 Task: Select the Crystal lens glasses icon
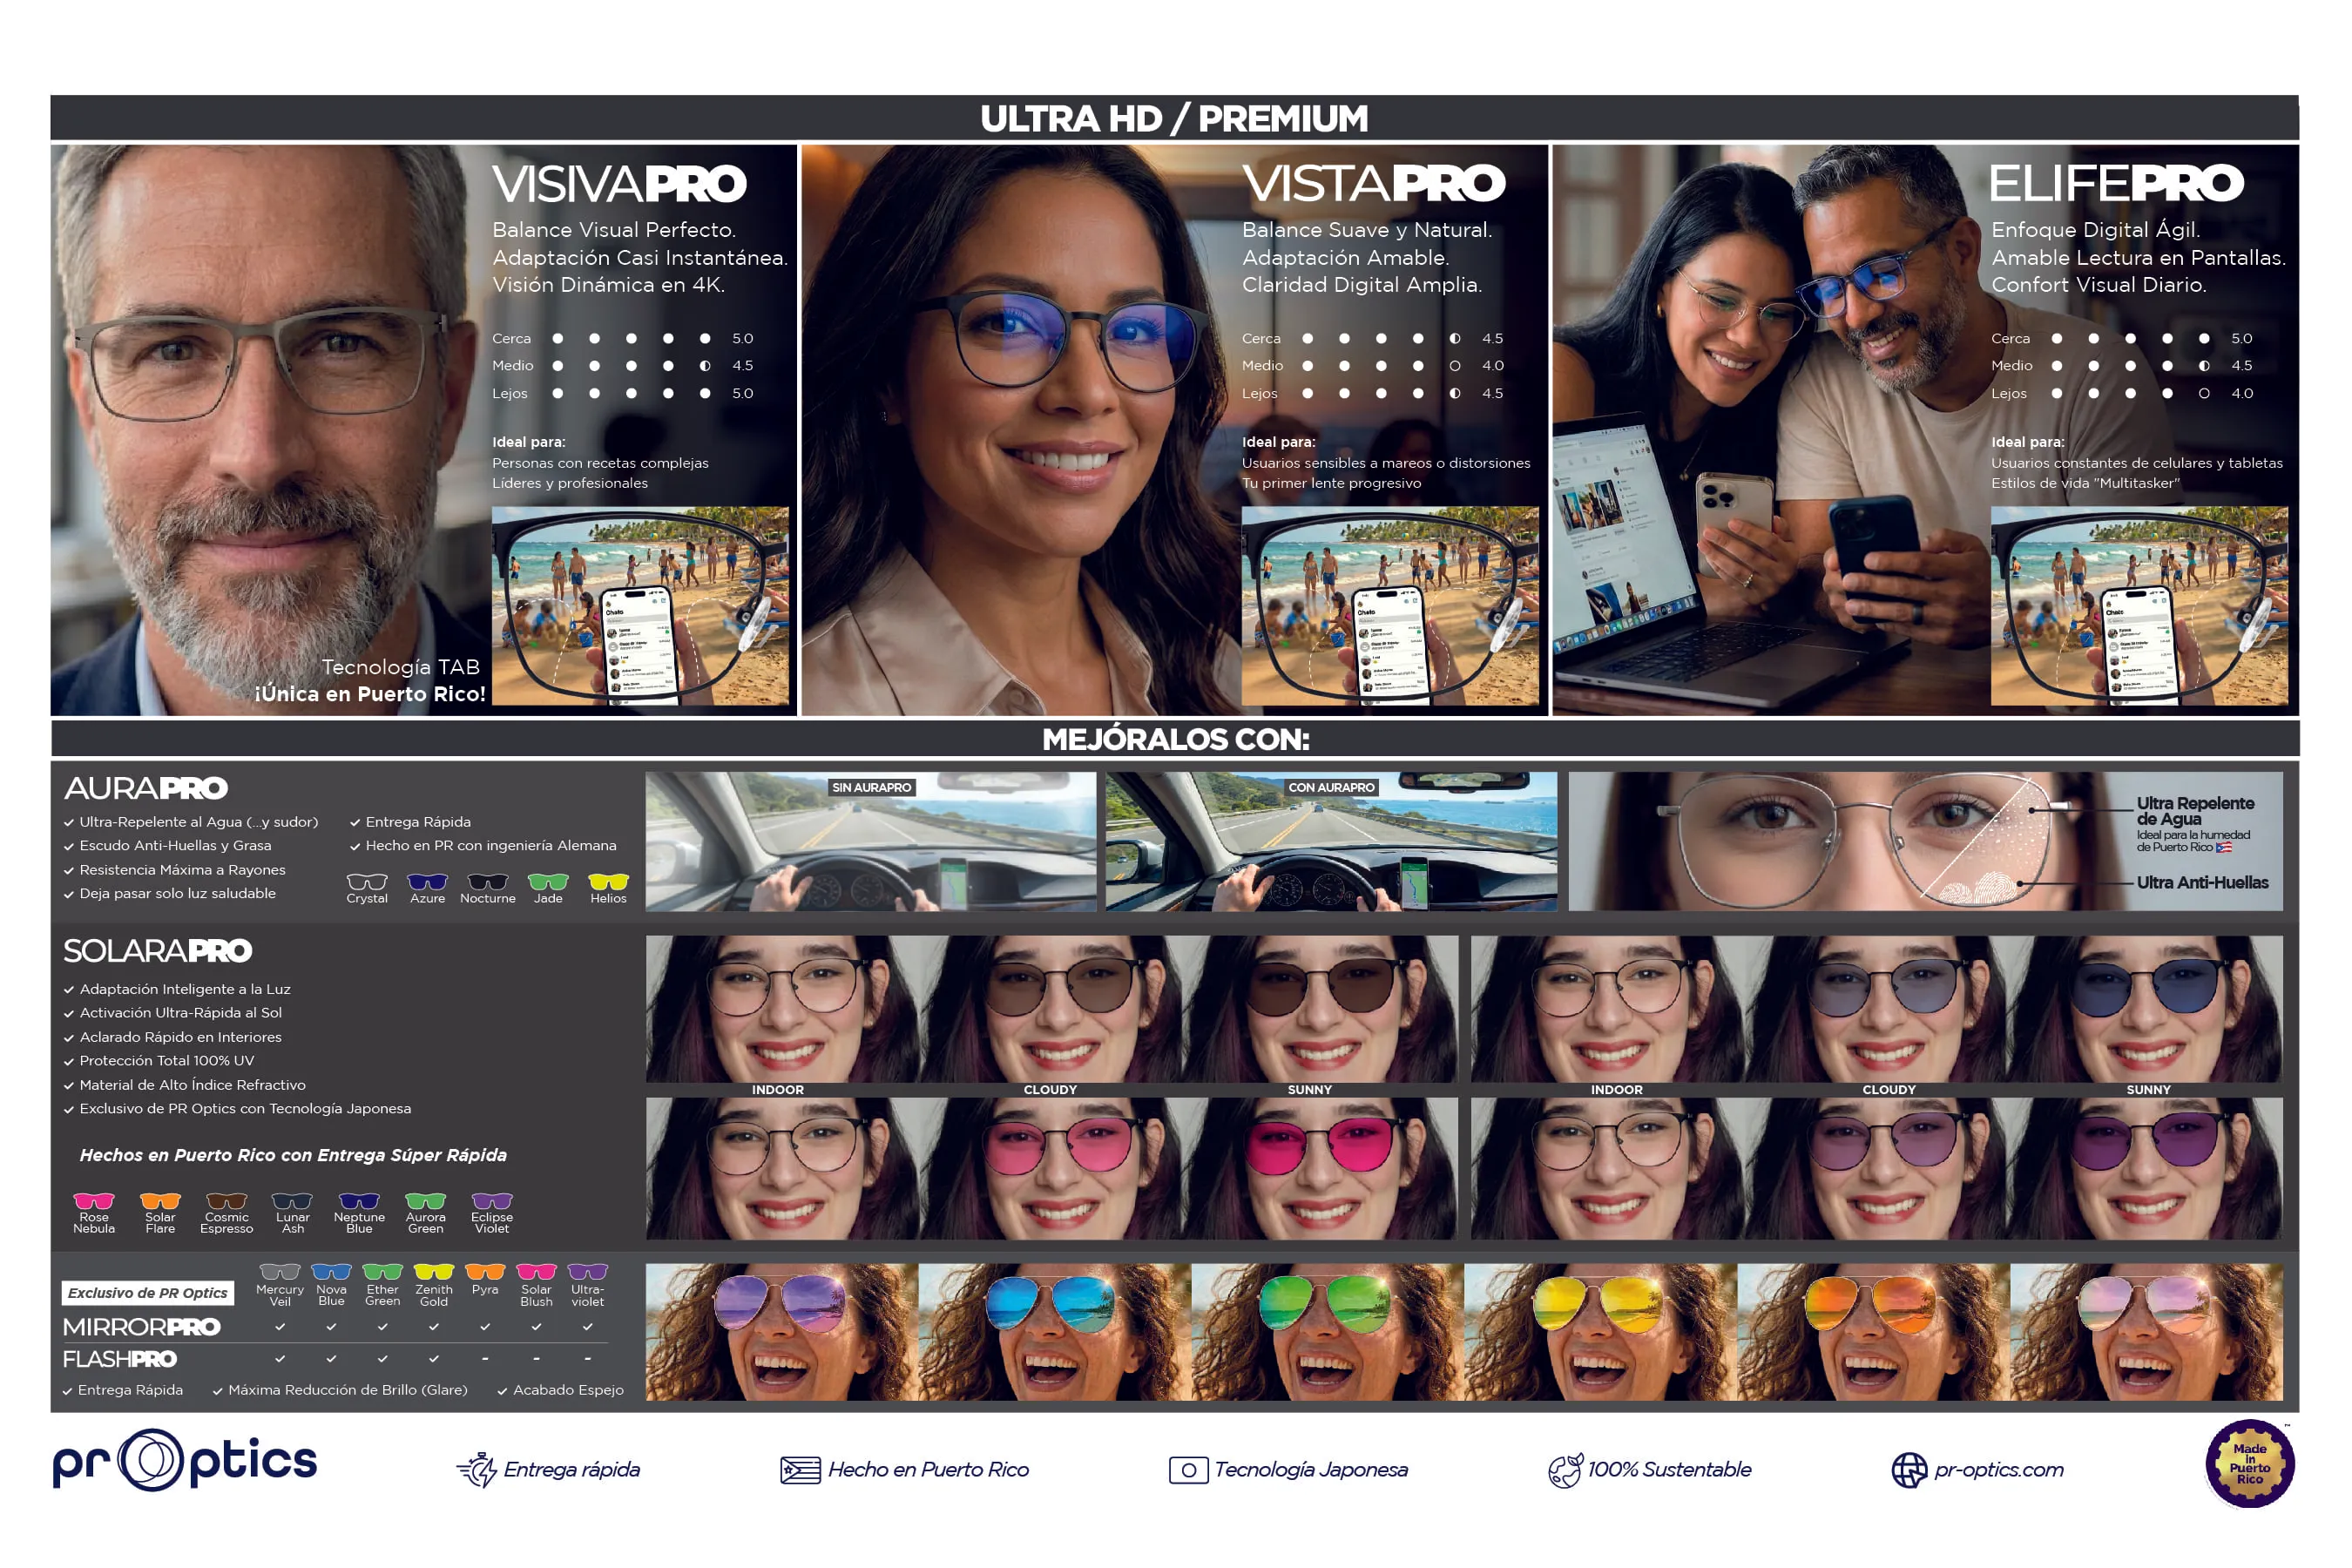[x=367, y=881]
